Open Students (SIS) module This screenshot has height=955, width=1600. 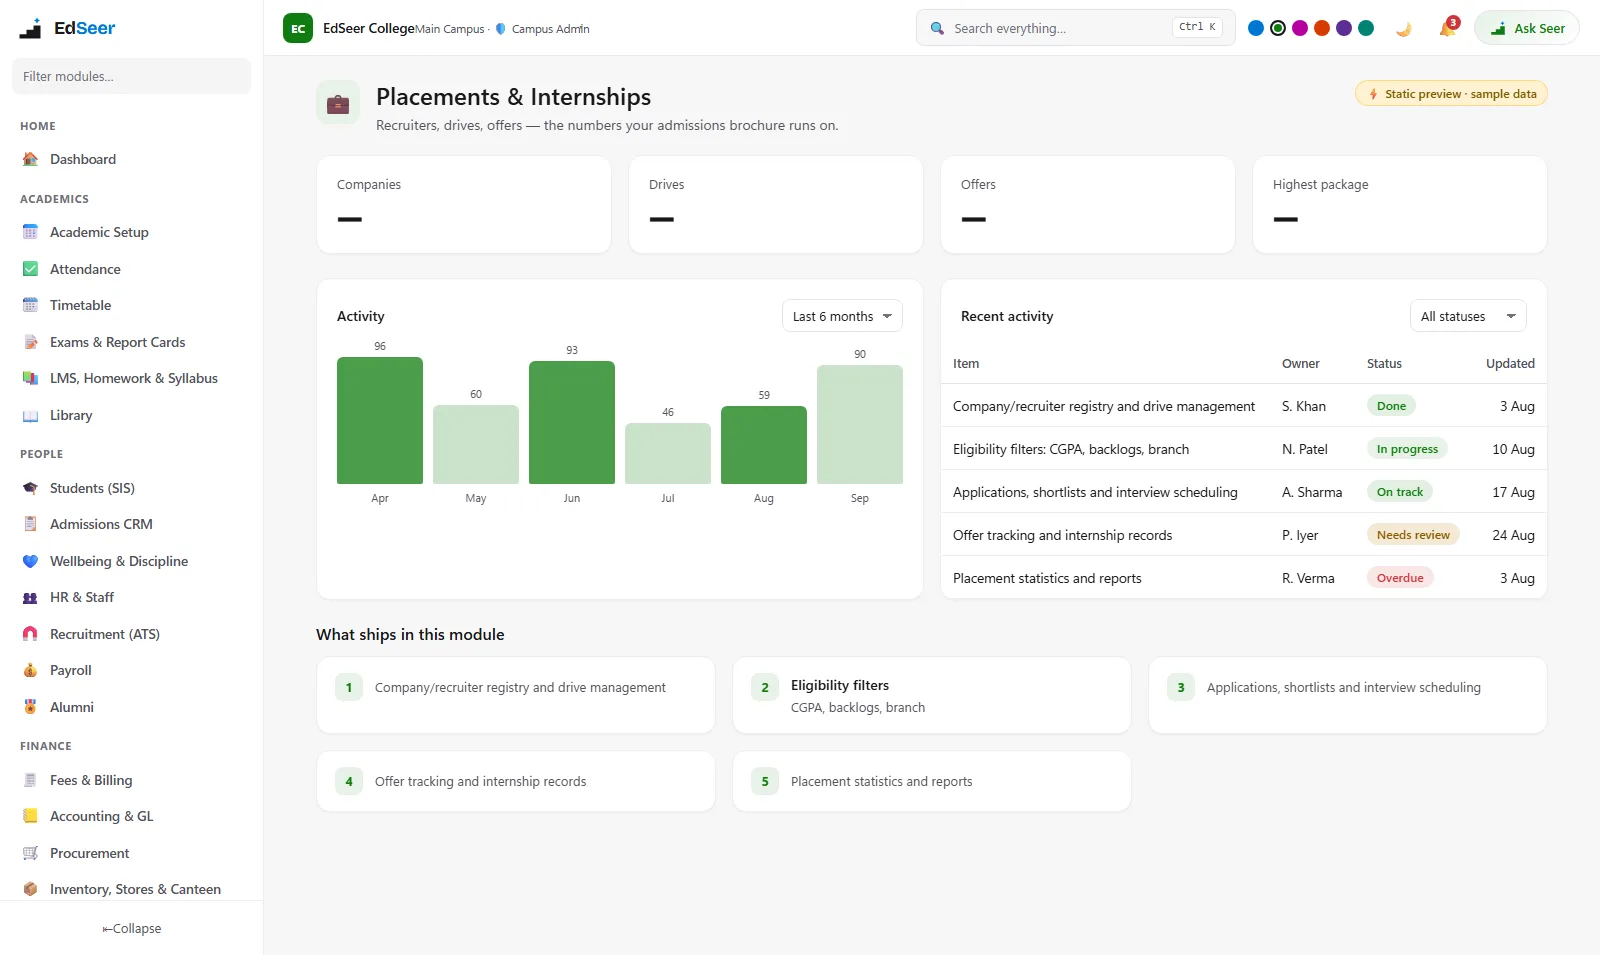[131, 488]
